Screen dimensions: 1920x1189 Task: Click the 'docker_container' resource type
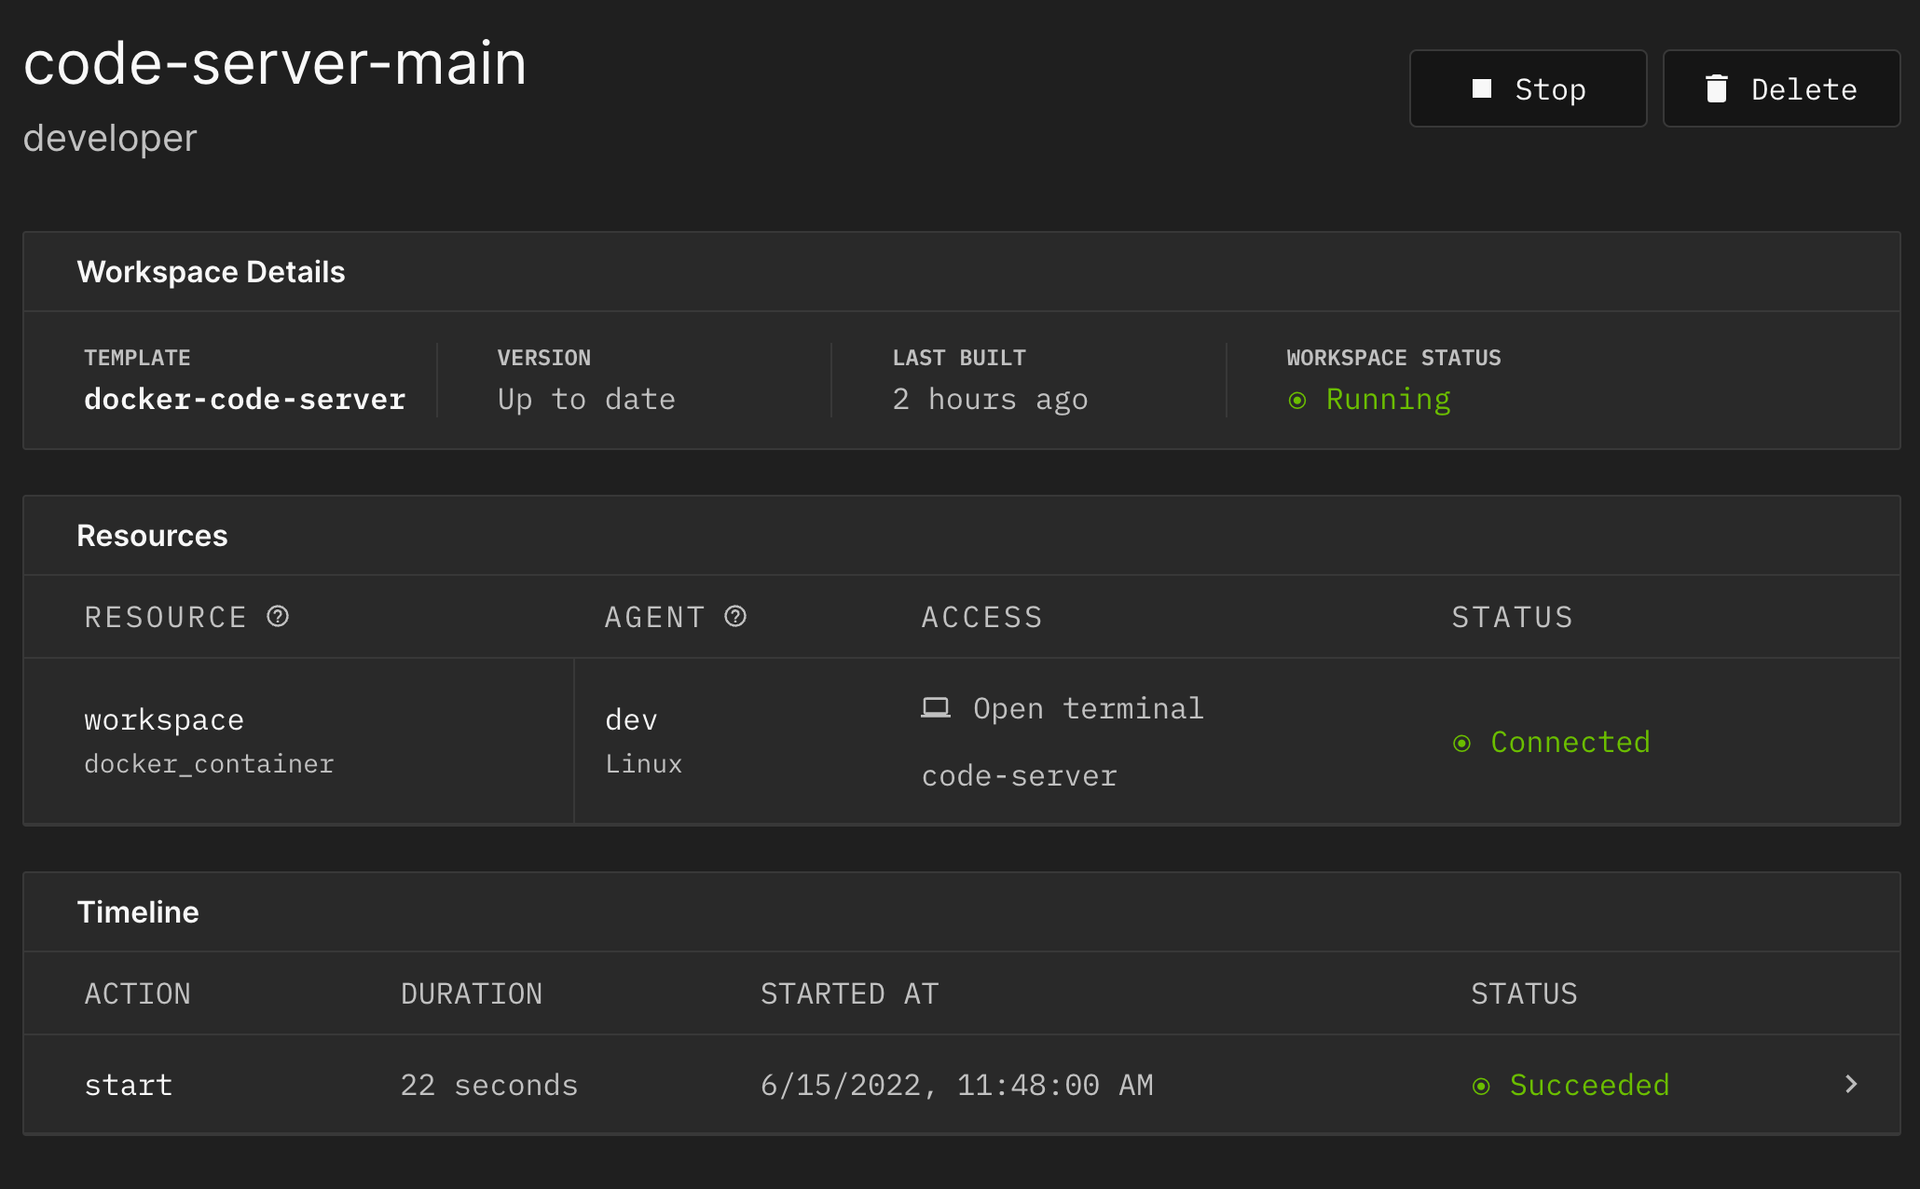pyautogui.click(x=209, y=764)
